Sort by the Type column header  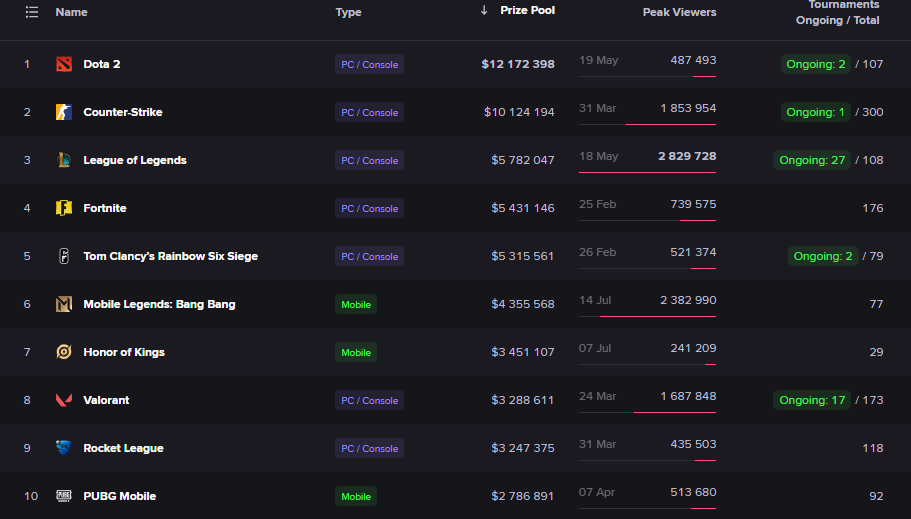(x=349, y=12)
